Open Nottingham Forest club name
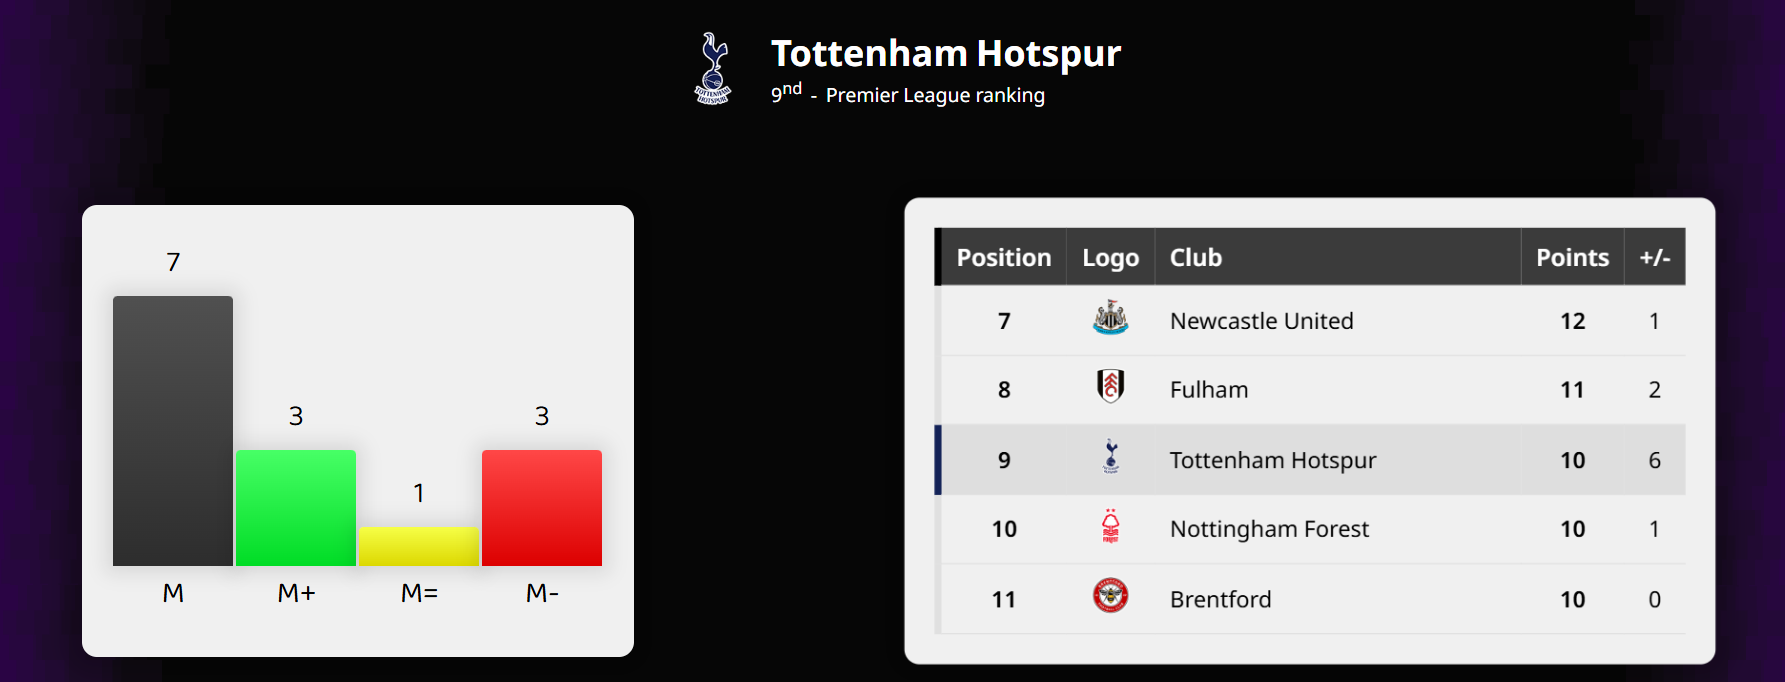The width and height of the screenshot is (1785, 682). [1269, 529]
